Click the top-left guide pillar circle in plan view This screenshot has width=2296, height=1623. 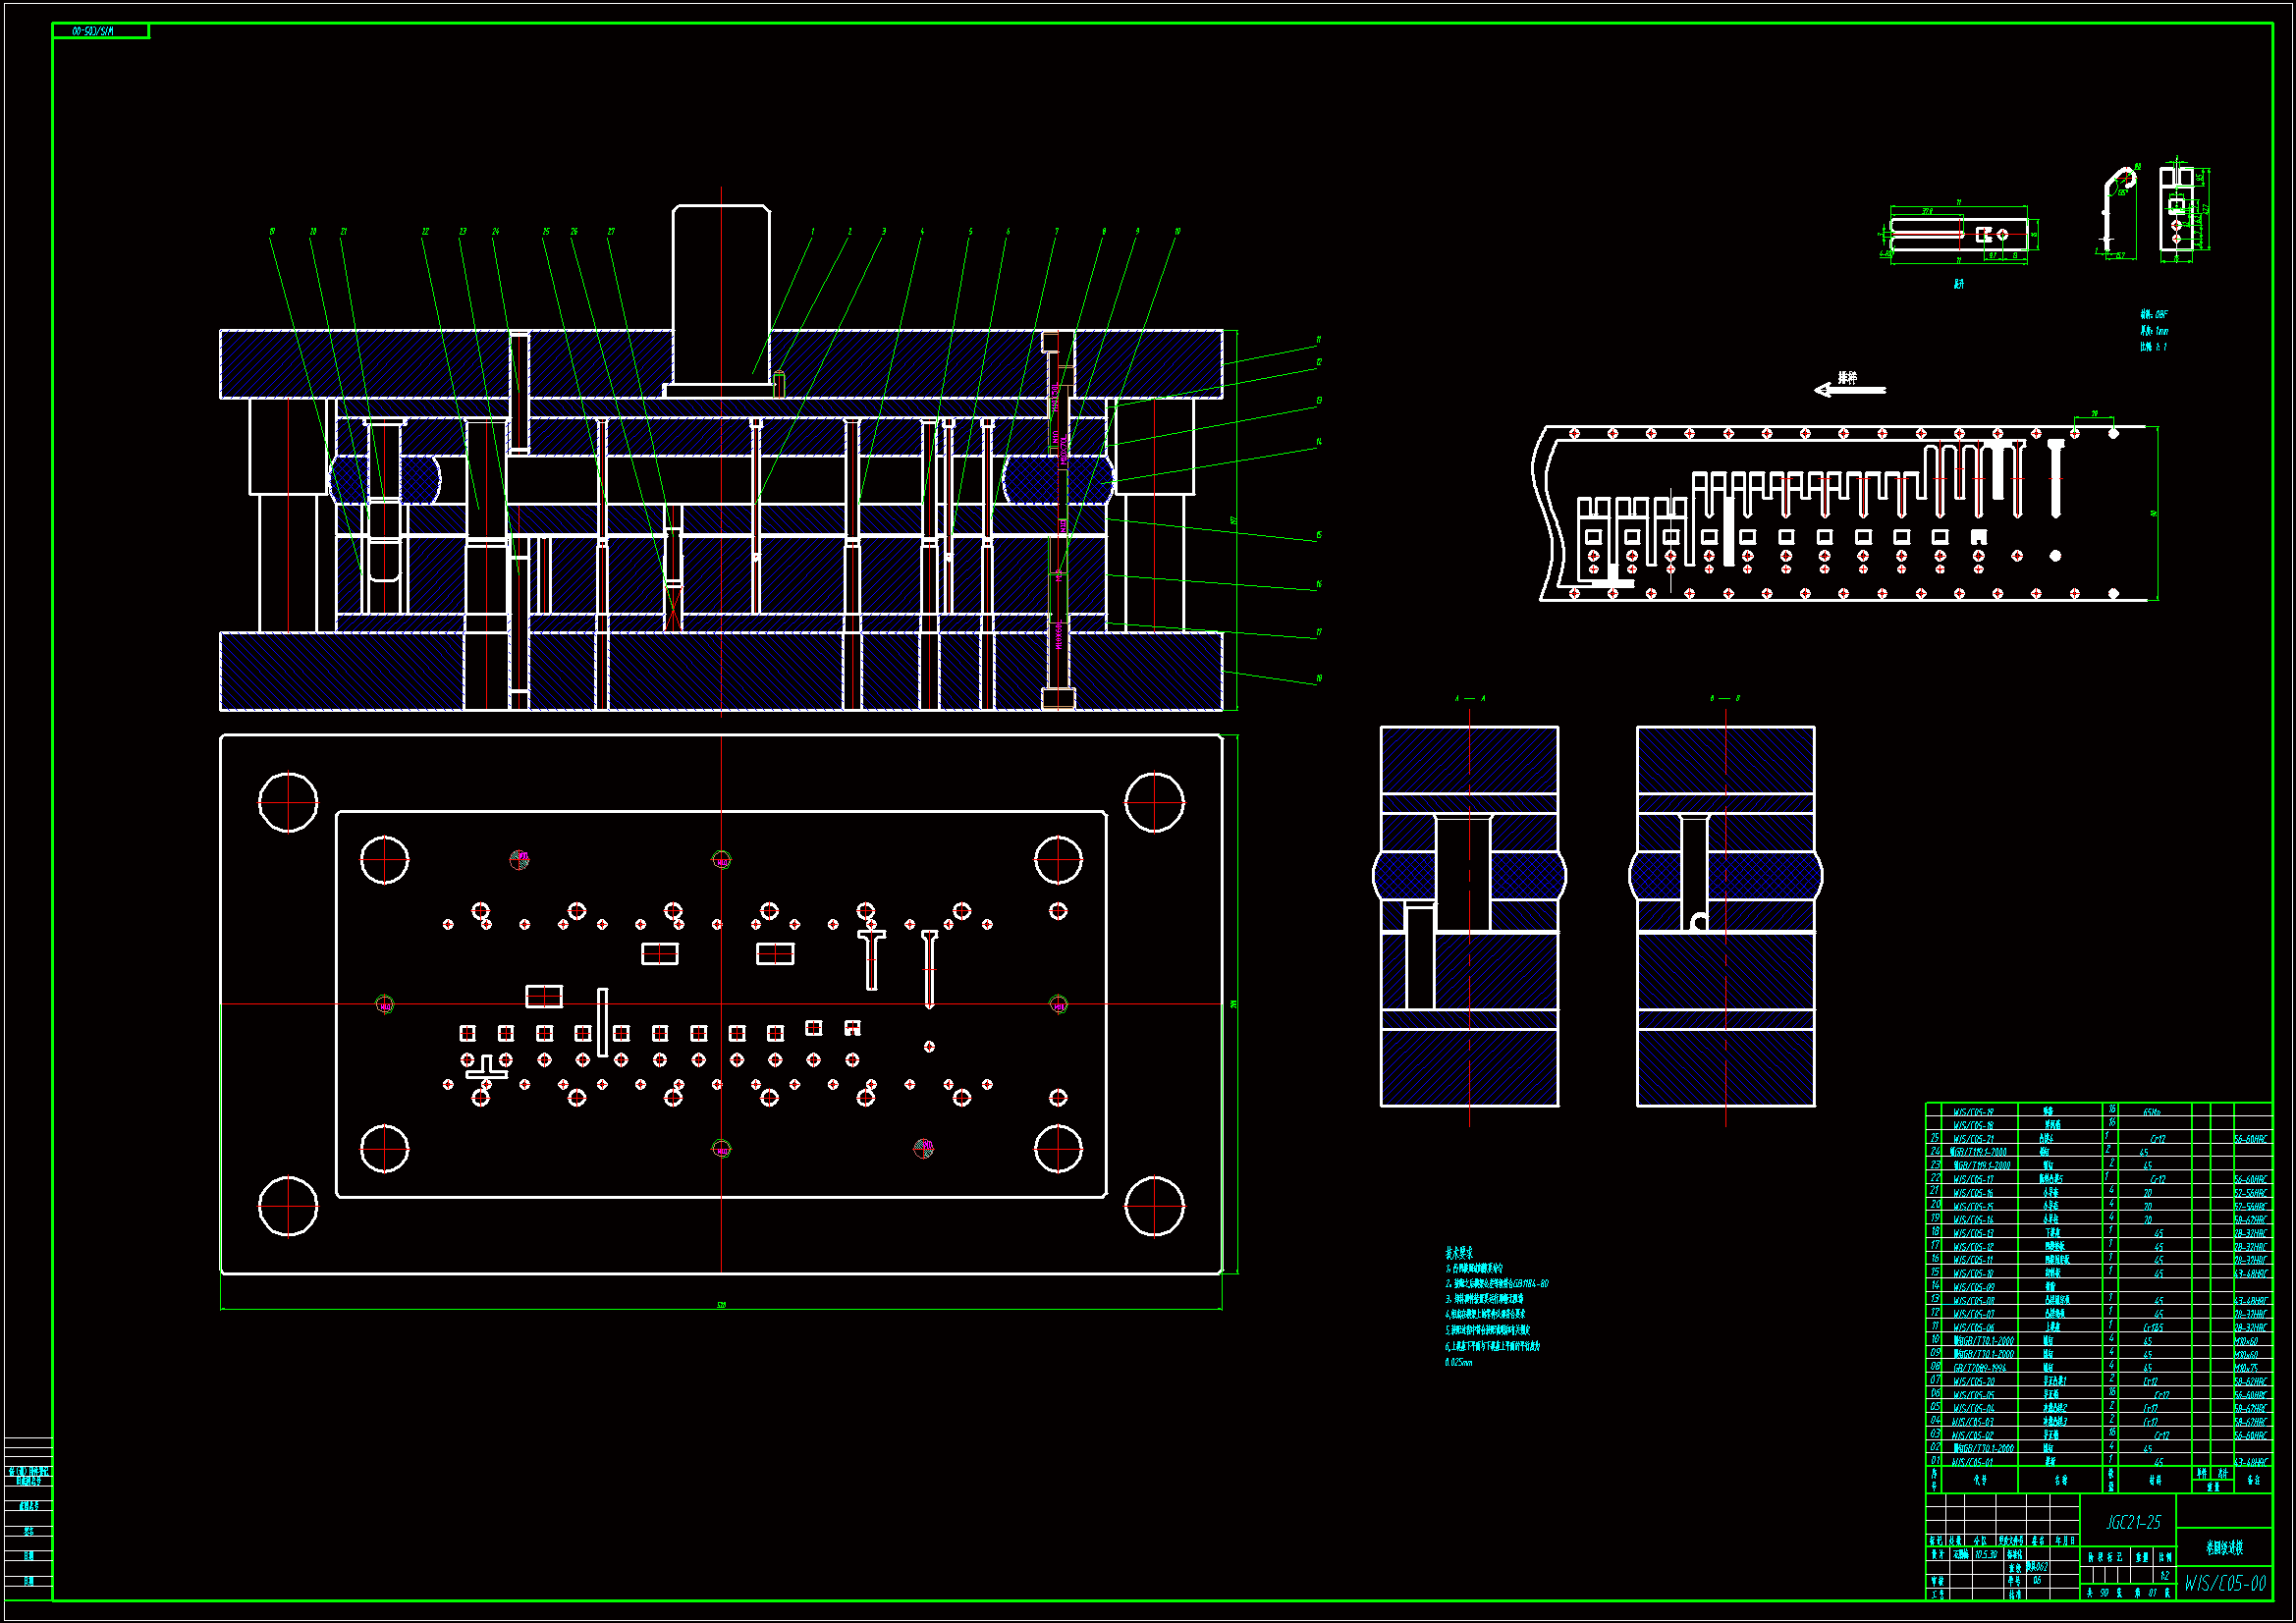coord(288,802)
